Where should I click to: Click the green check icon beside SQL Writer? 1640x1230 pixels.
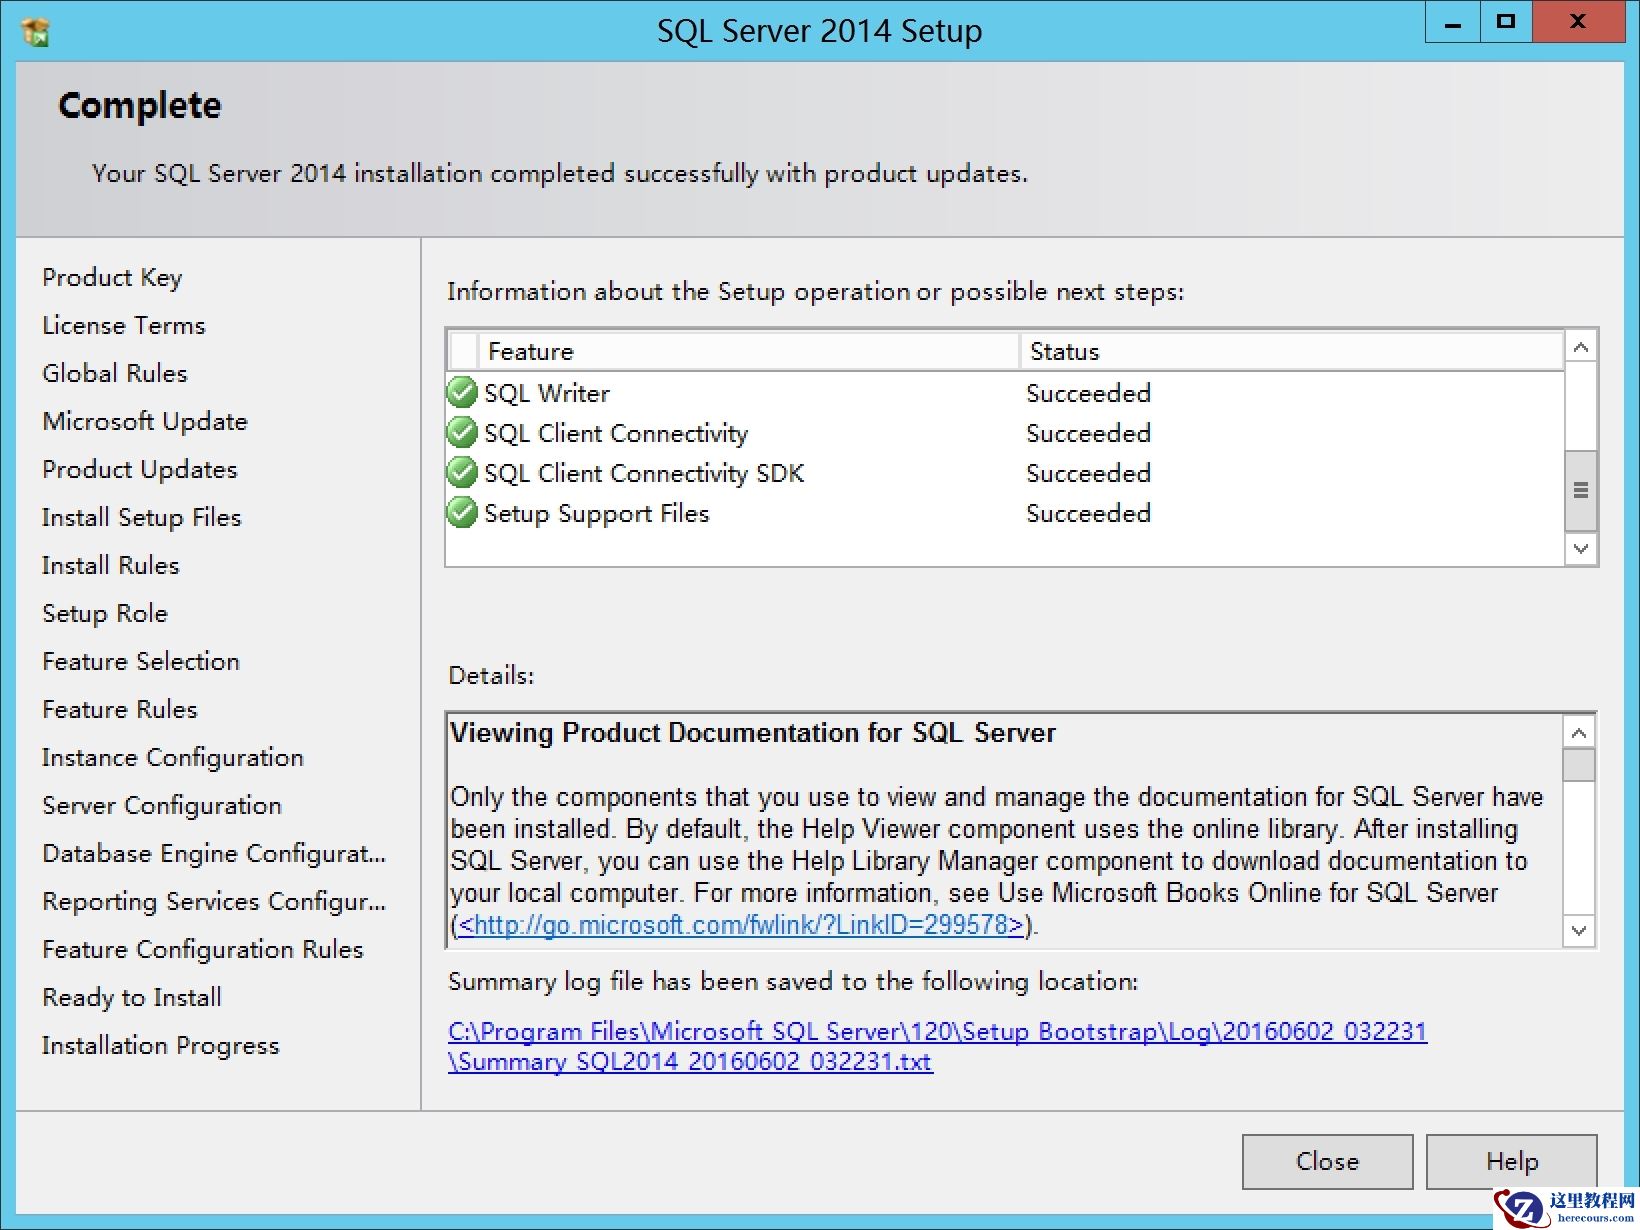(x=461, y=393)
